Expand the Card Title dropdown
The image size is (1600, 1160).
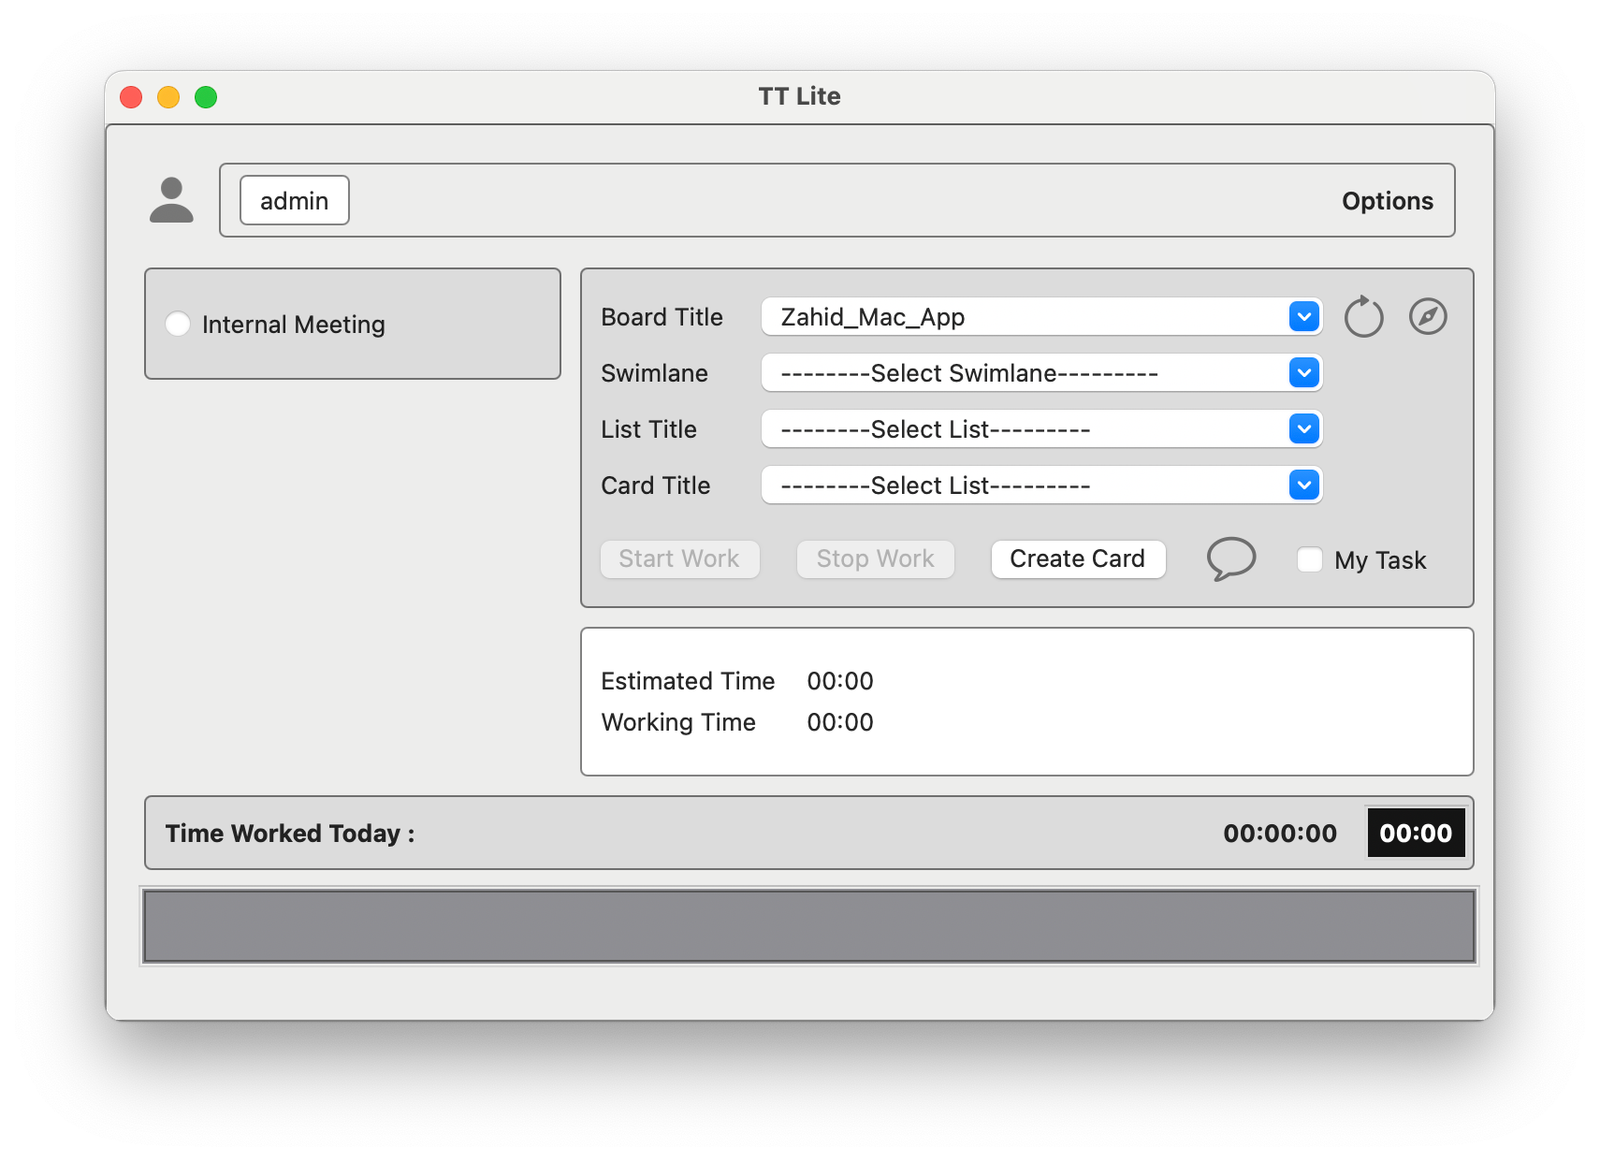click(x=1303, y=485)
